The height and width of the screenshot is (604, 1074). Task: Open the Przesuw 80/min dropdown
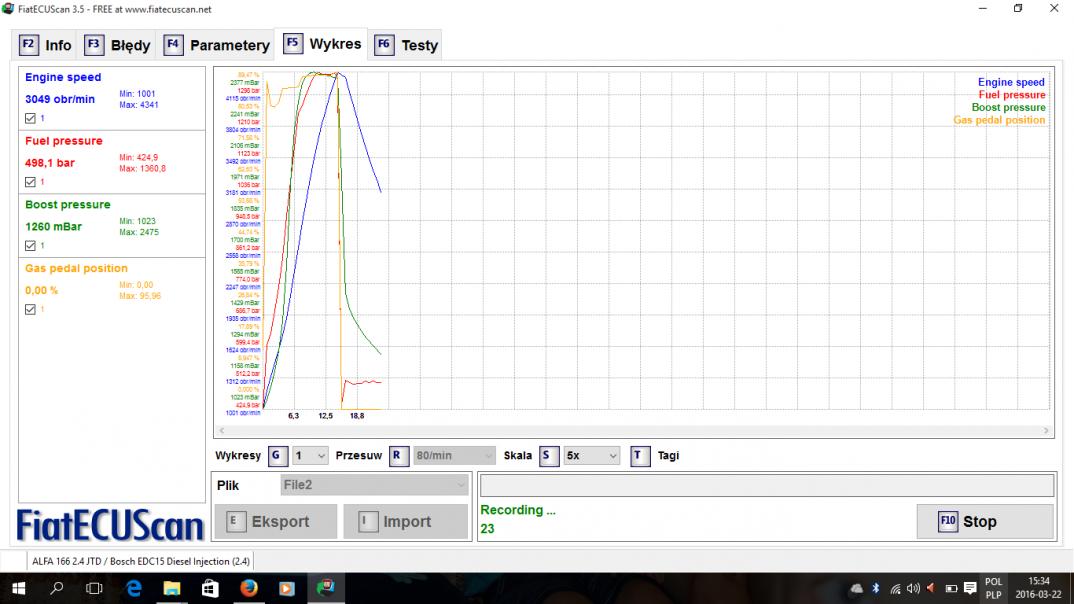click(x=453, y=455)
